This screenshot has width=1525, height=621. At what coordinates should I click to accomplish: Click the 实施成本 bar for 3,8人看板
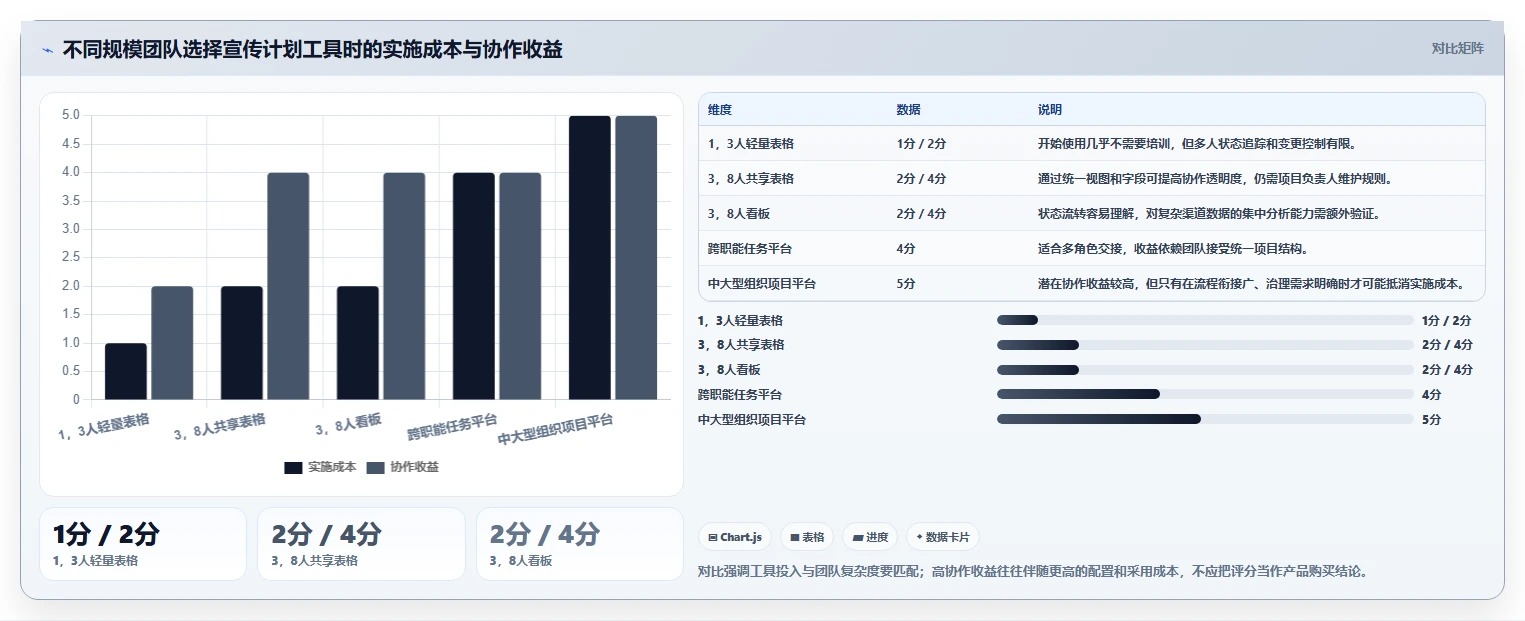point(358,343)
